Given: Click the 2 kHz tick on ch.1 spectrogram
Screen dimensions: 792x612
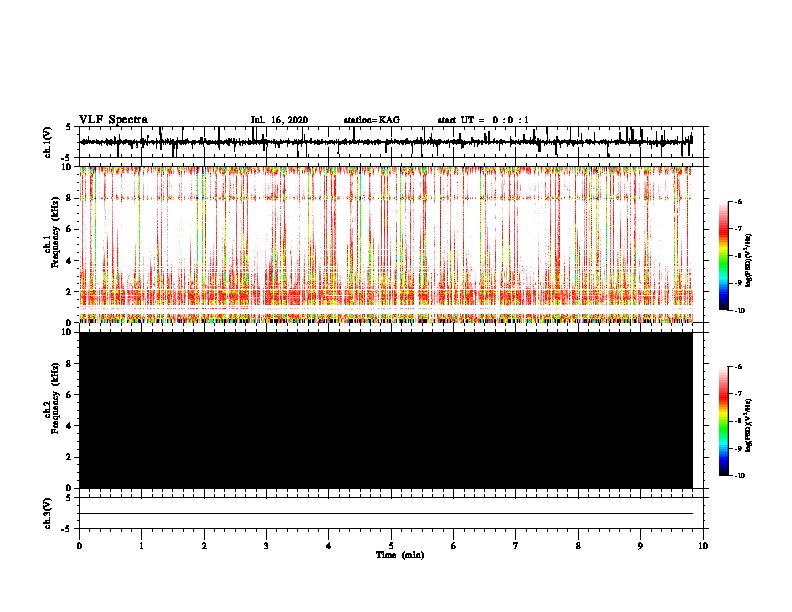Looking at the screenshot, I should click(70, 292).
